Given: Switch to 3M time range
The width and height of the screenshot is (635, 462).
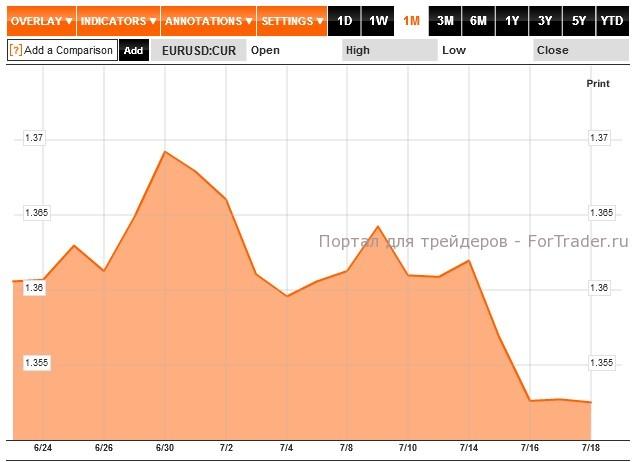Looking at the screenshot, I should 445,20.
